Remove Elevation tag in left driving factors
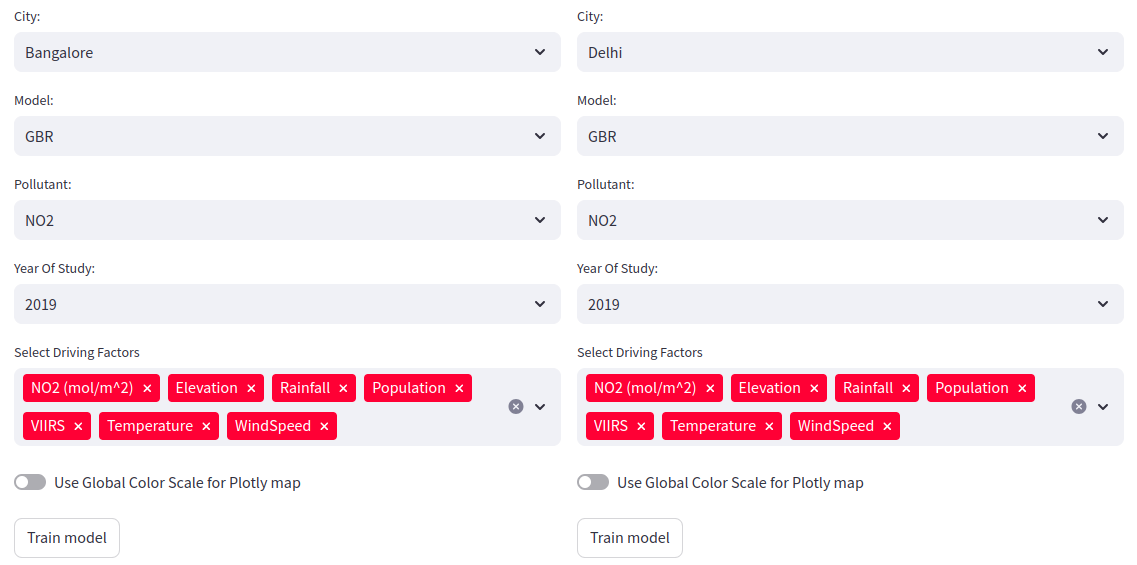Viewport: 1137px width, 565px height. (x=251, y=388)
